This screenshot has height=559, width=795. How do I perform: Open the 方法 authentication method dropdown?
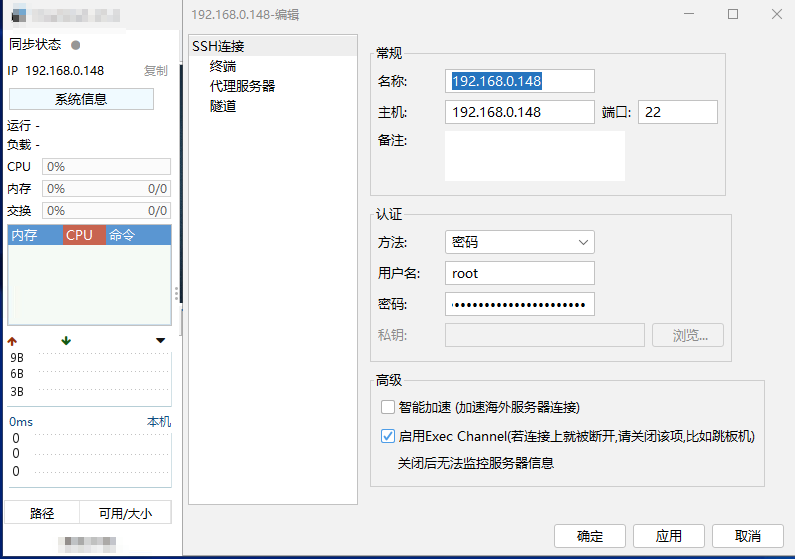(519, 242)
